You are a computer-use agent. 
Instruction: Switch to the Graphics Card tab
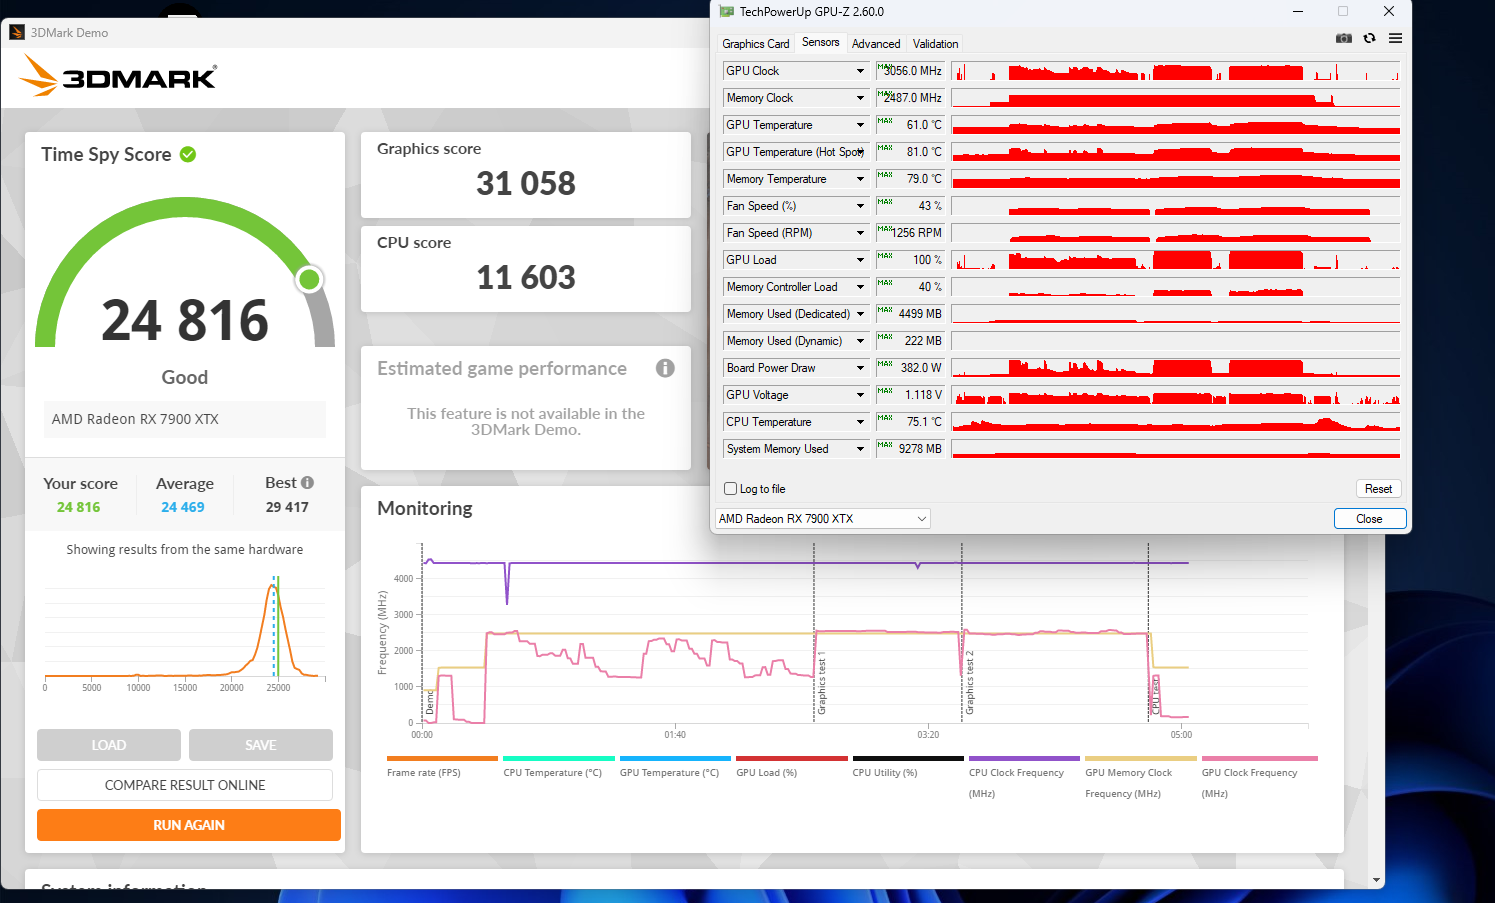point(756,44)
